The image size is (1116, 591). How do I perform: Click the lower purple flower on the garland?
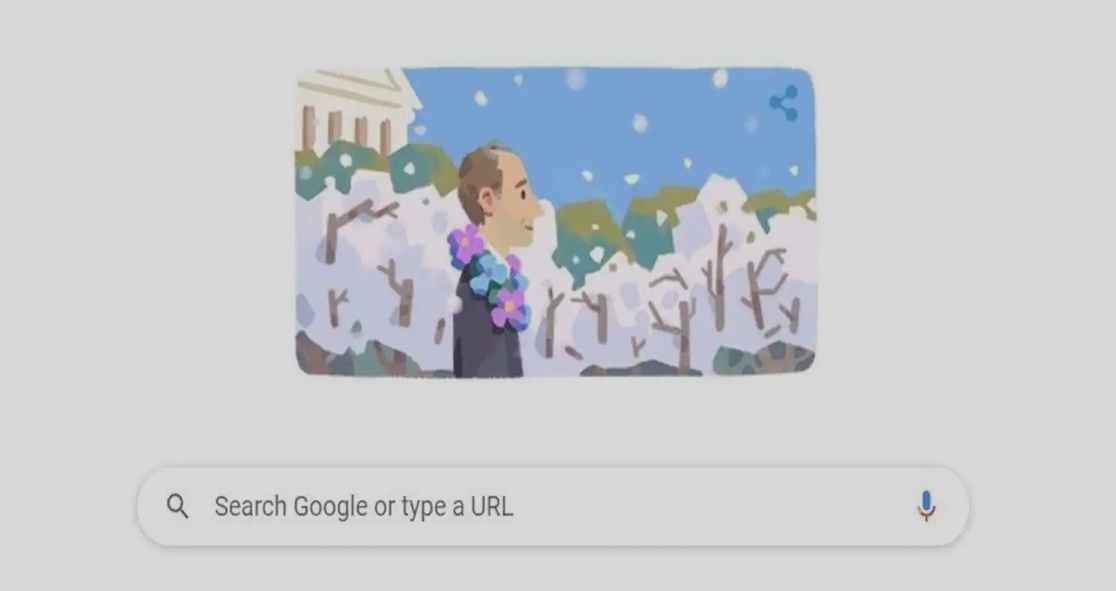510,308
